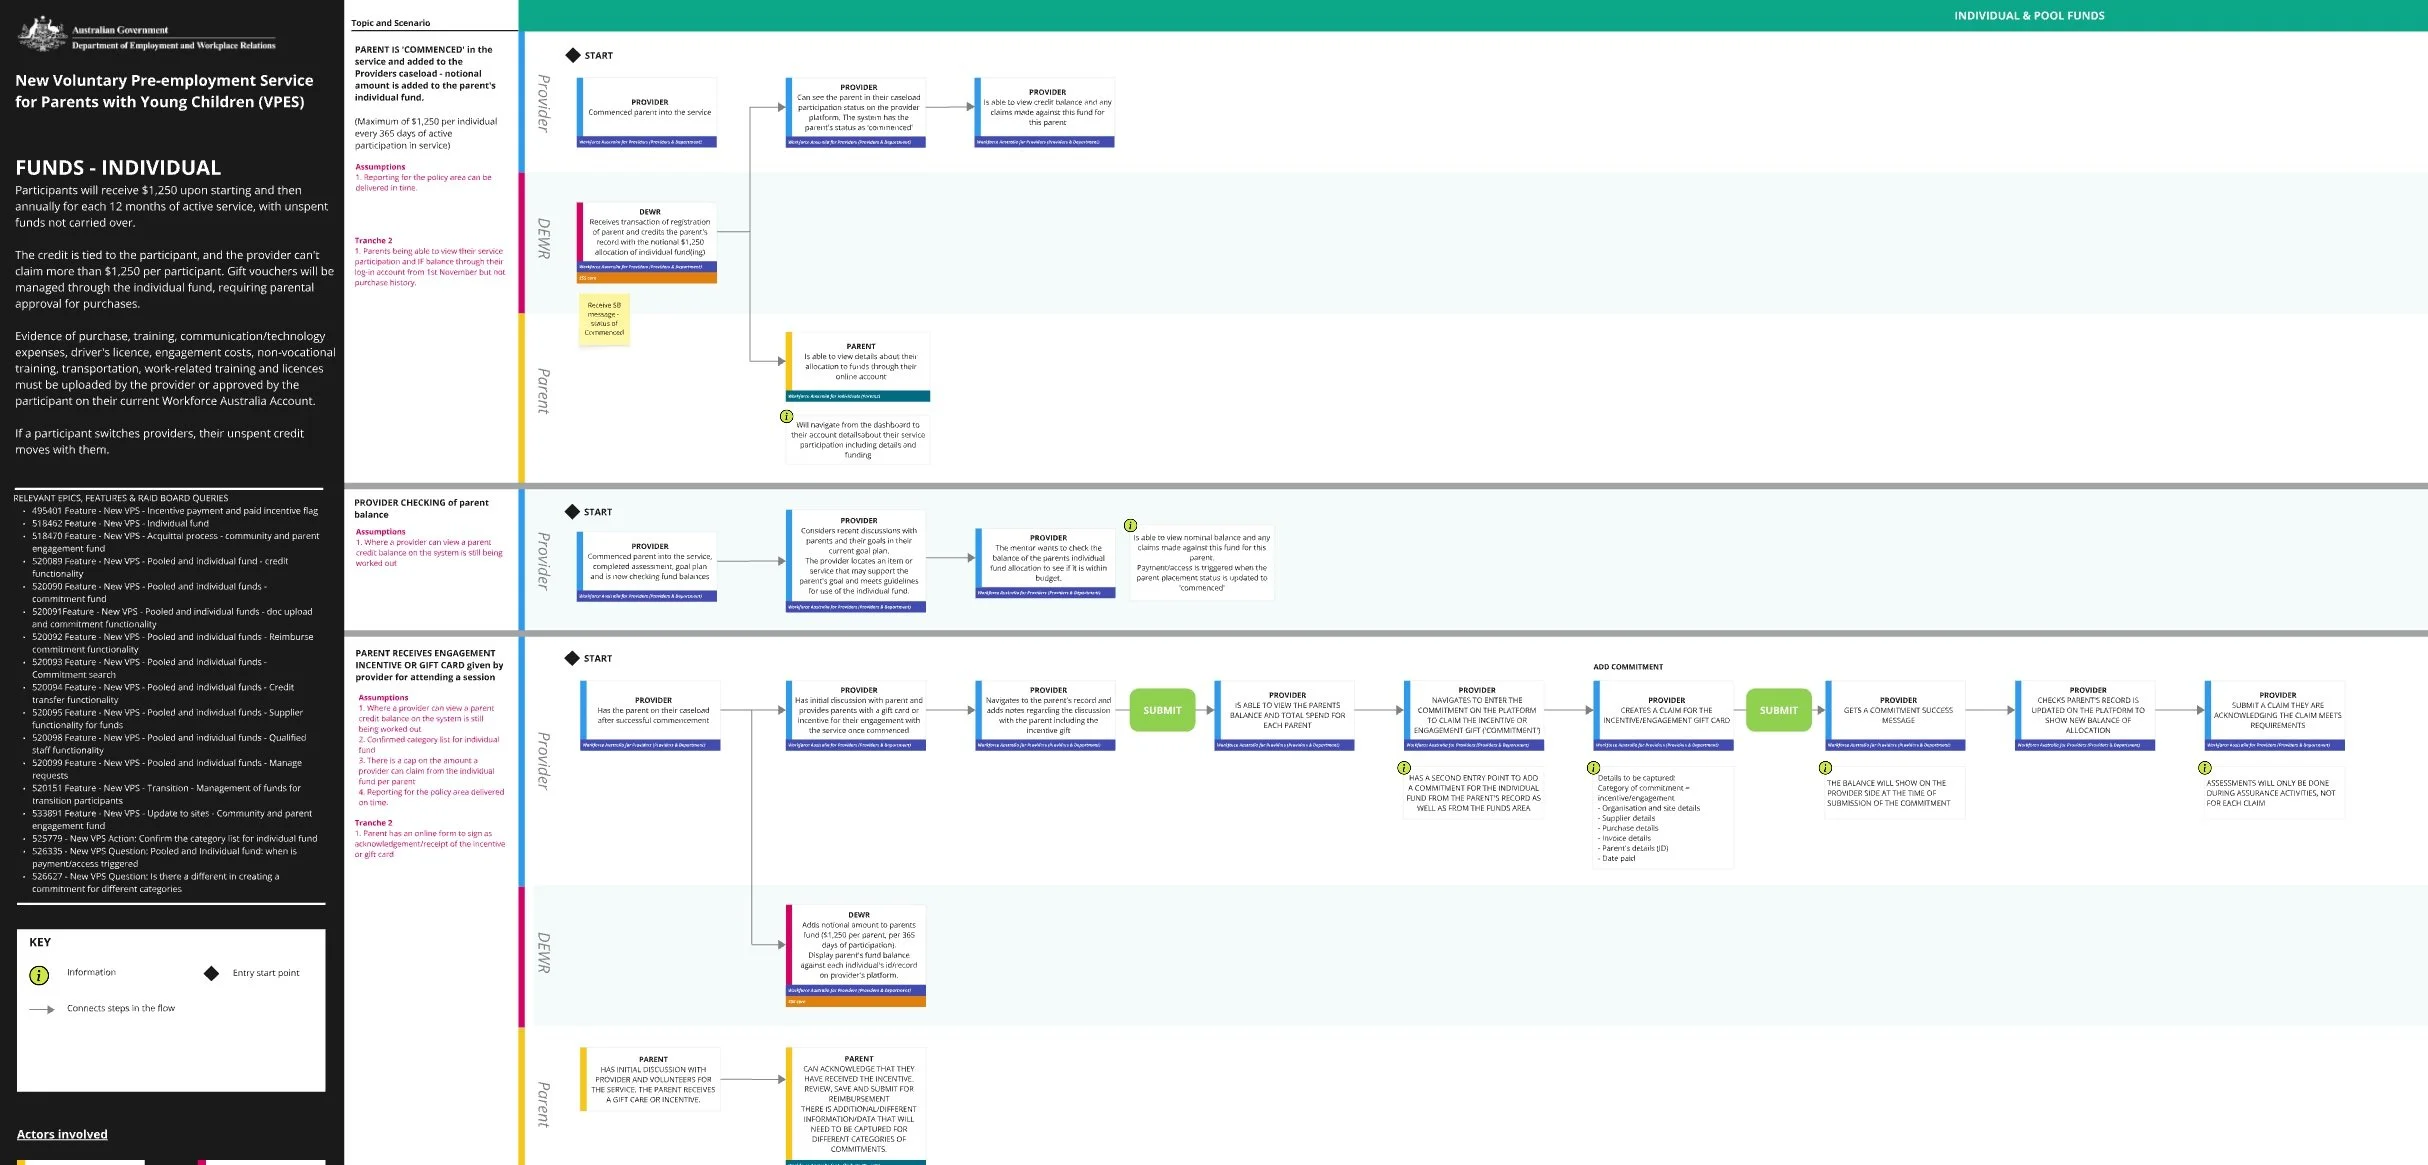Click the Australian Government crest logo

click(x=42, y=35)
